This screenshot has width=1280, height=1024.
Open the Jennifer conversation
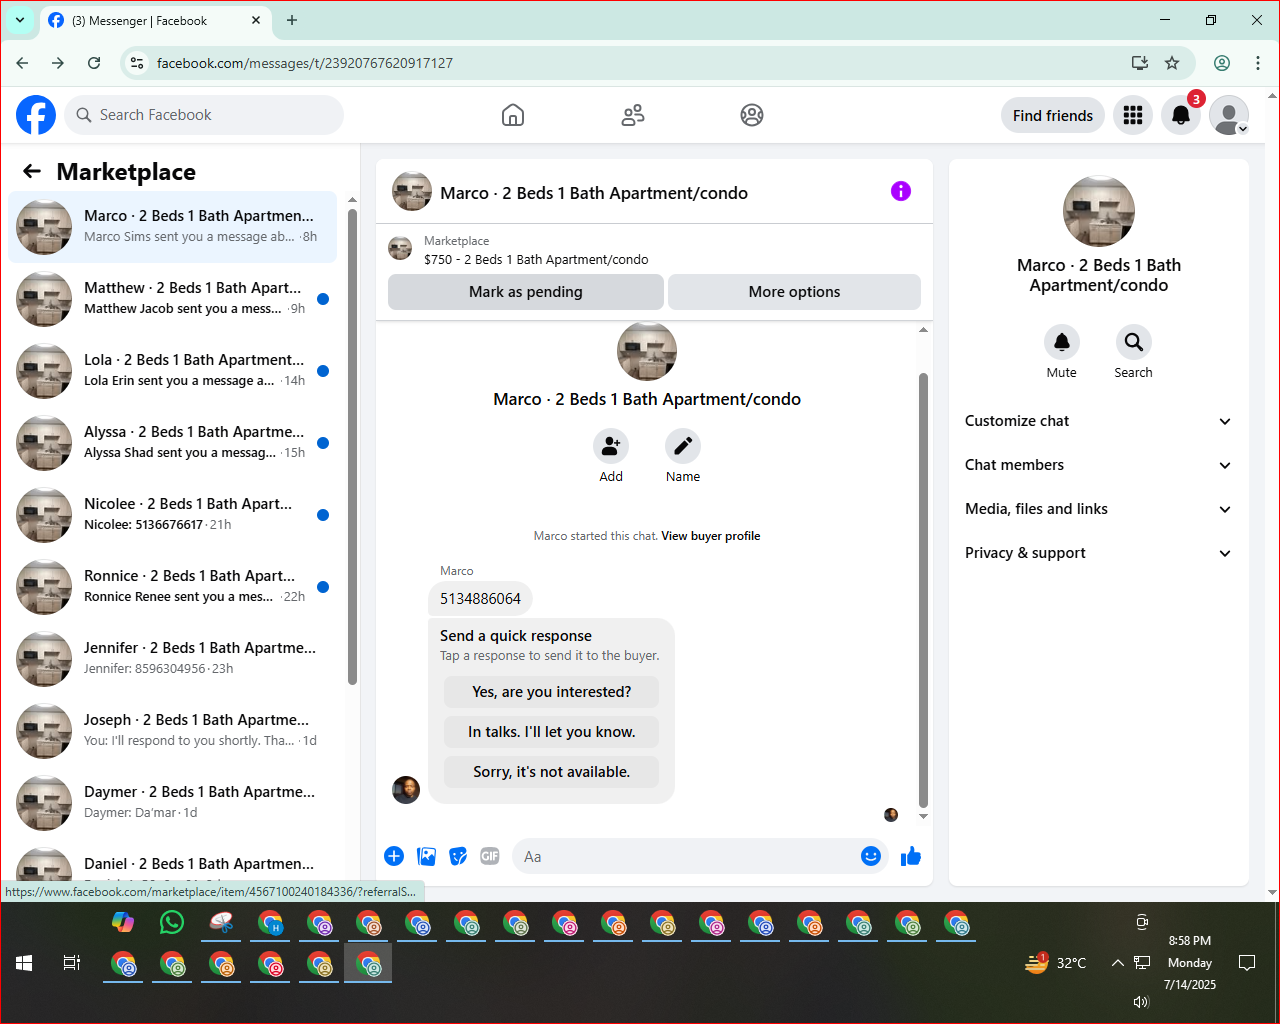[173, 659]
